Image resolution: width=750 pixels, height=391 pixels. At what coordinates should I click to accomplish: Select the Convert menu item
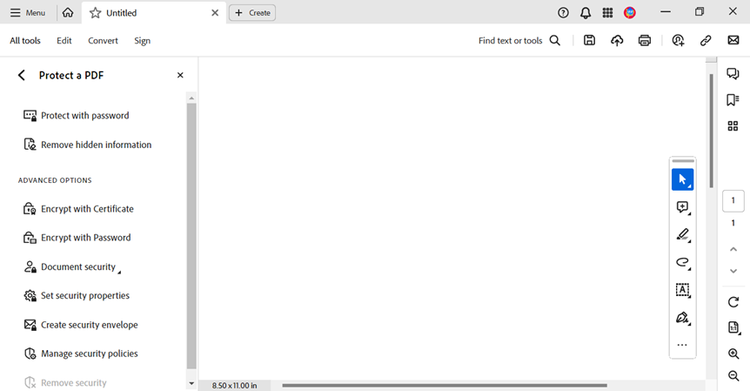click(x=103, y=41)
